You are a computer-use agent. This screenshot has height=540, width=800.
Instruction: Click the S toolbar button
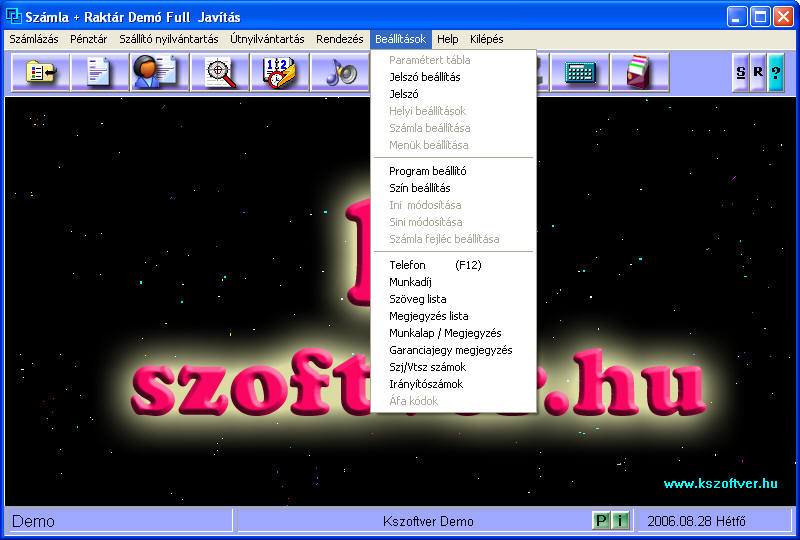pos(741,72)
